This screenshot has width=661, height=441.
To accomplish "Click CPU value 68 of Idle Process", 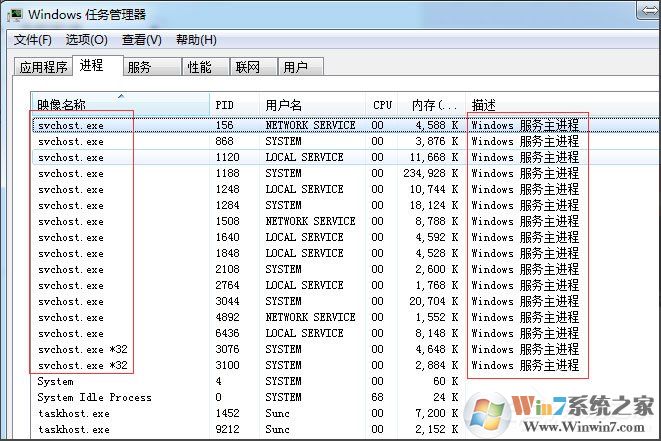I will 377,398.
